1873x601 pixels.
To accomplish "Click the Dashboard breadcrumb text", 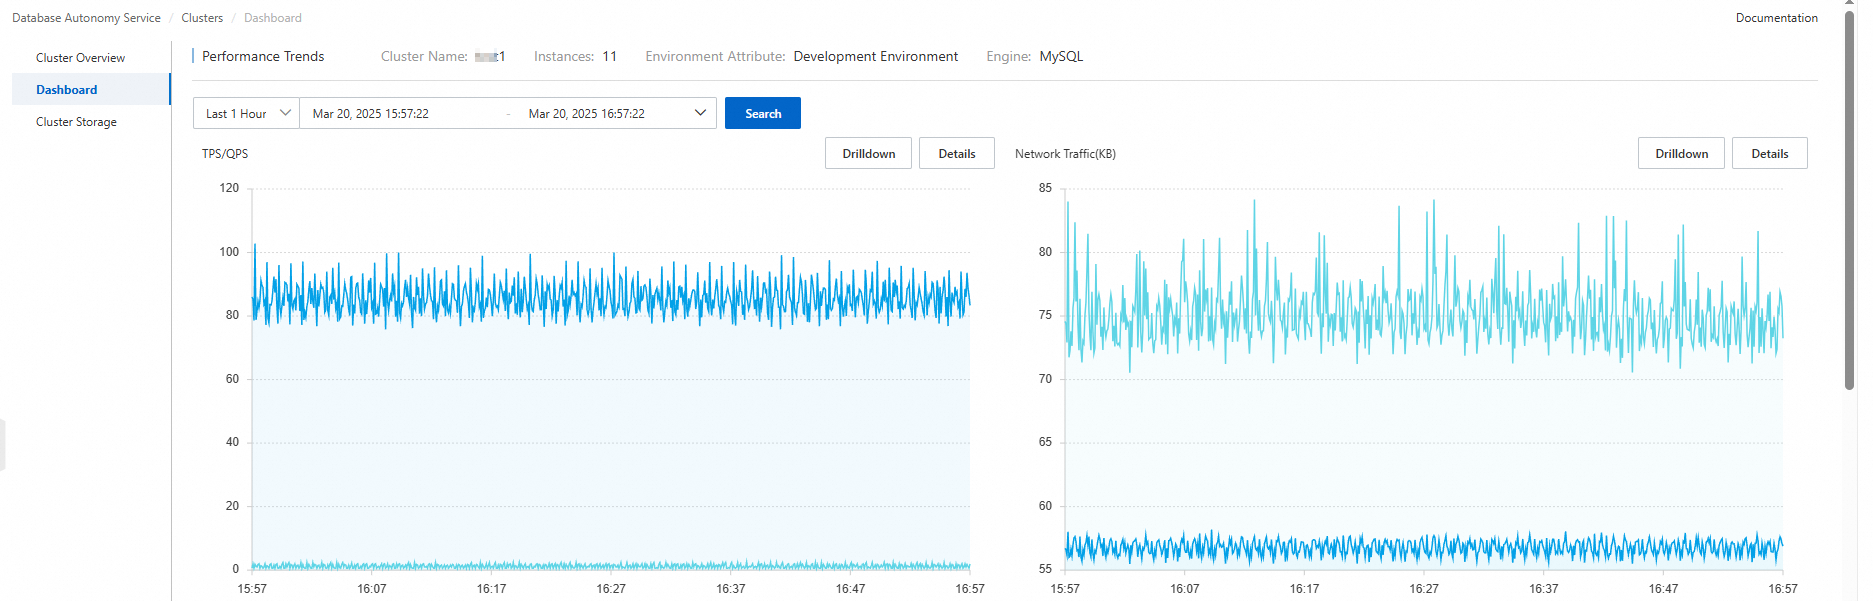I will [272, 18].
